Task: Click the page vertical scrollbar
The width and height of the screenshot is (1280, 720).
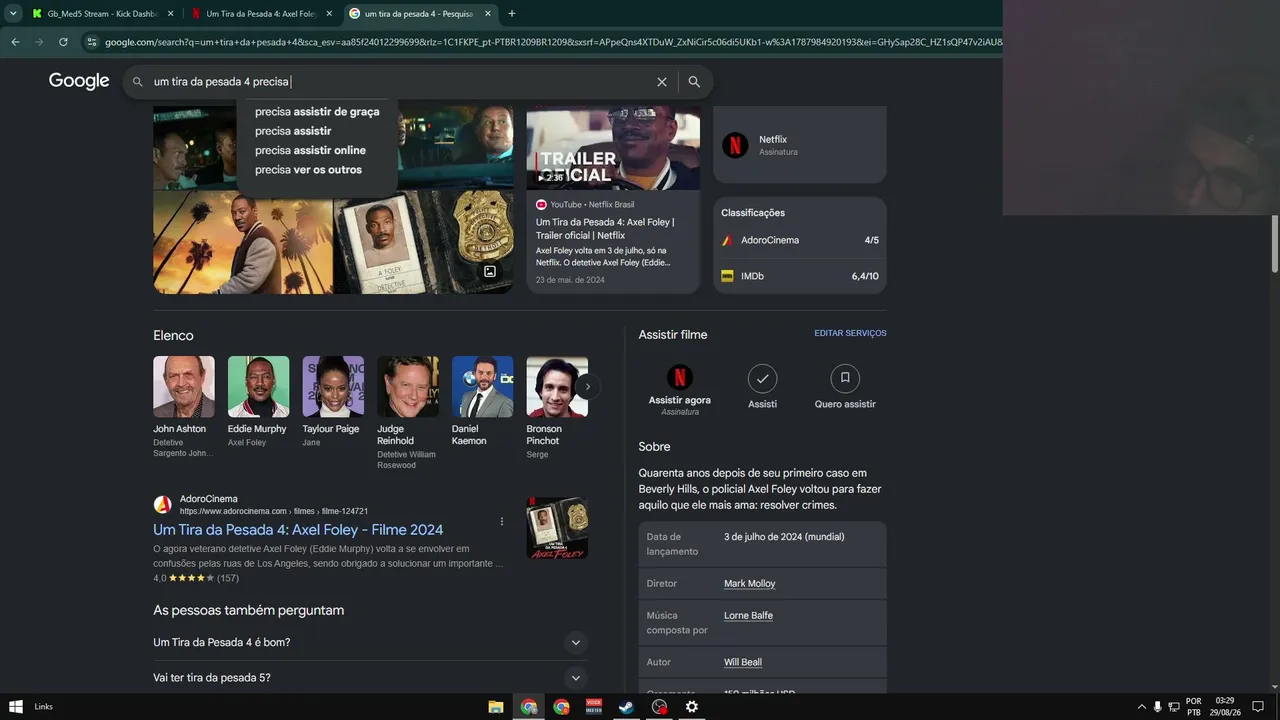Action: point(1274,243)
